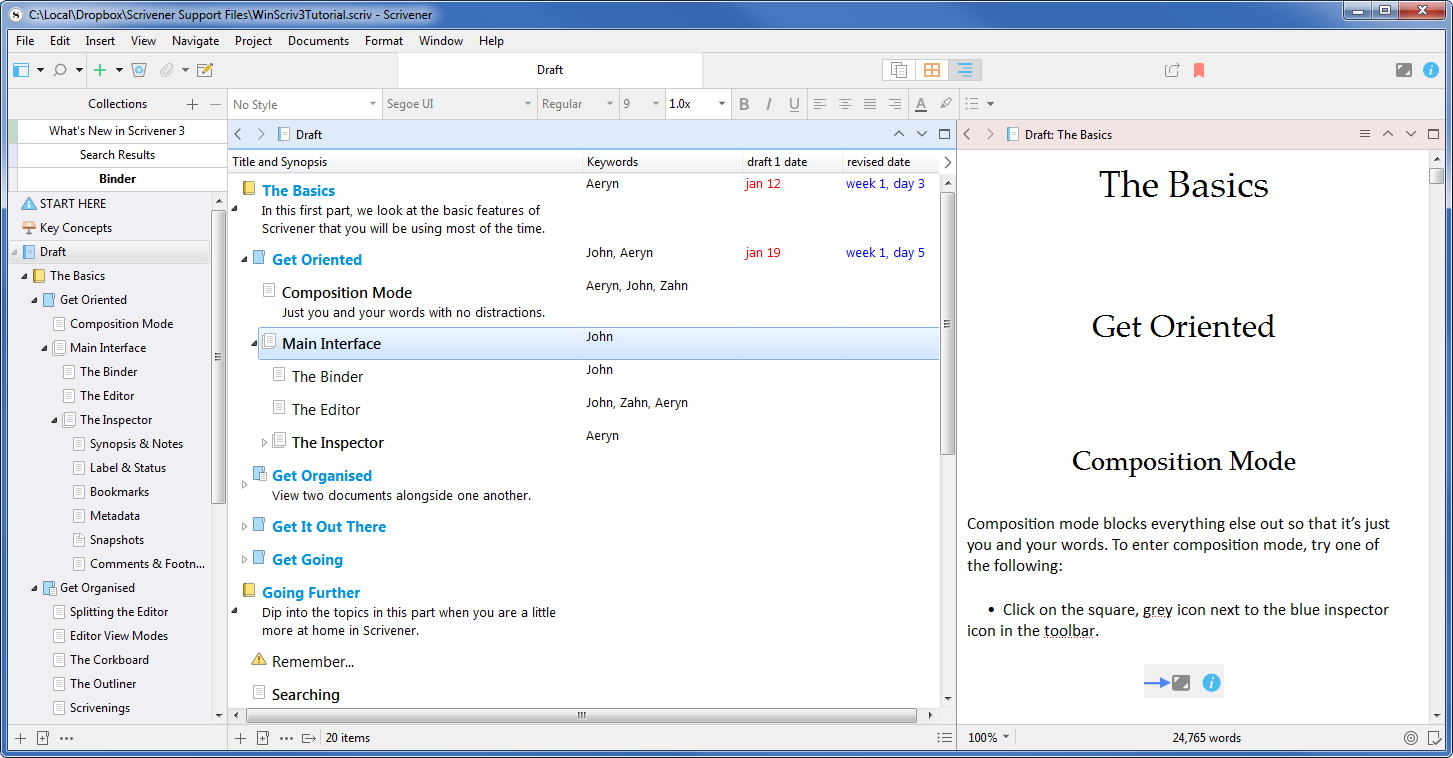Collapse Get Organised in the binder
The image size is (1453, 758).
(x=35, y=588)
